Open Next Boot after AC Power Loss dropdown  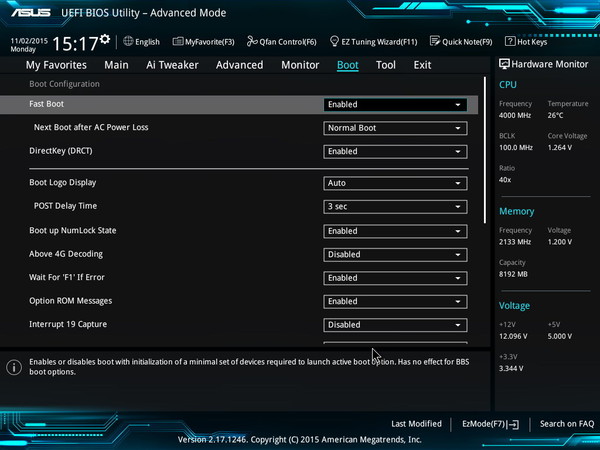point(395,128)
